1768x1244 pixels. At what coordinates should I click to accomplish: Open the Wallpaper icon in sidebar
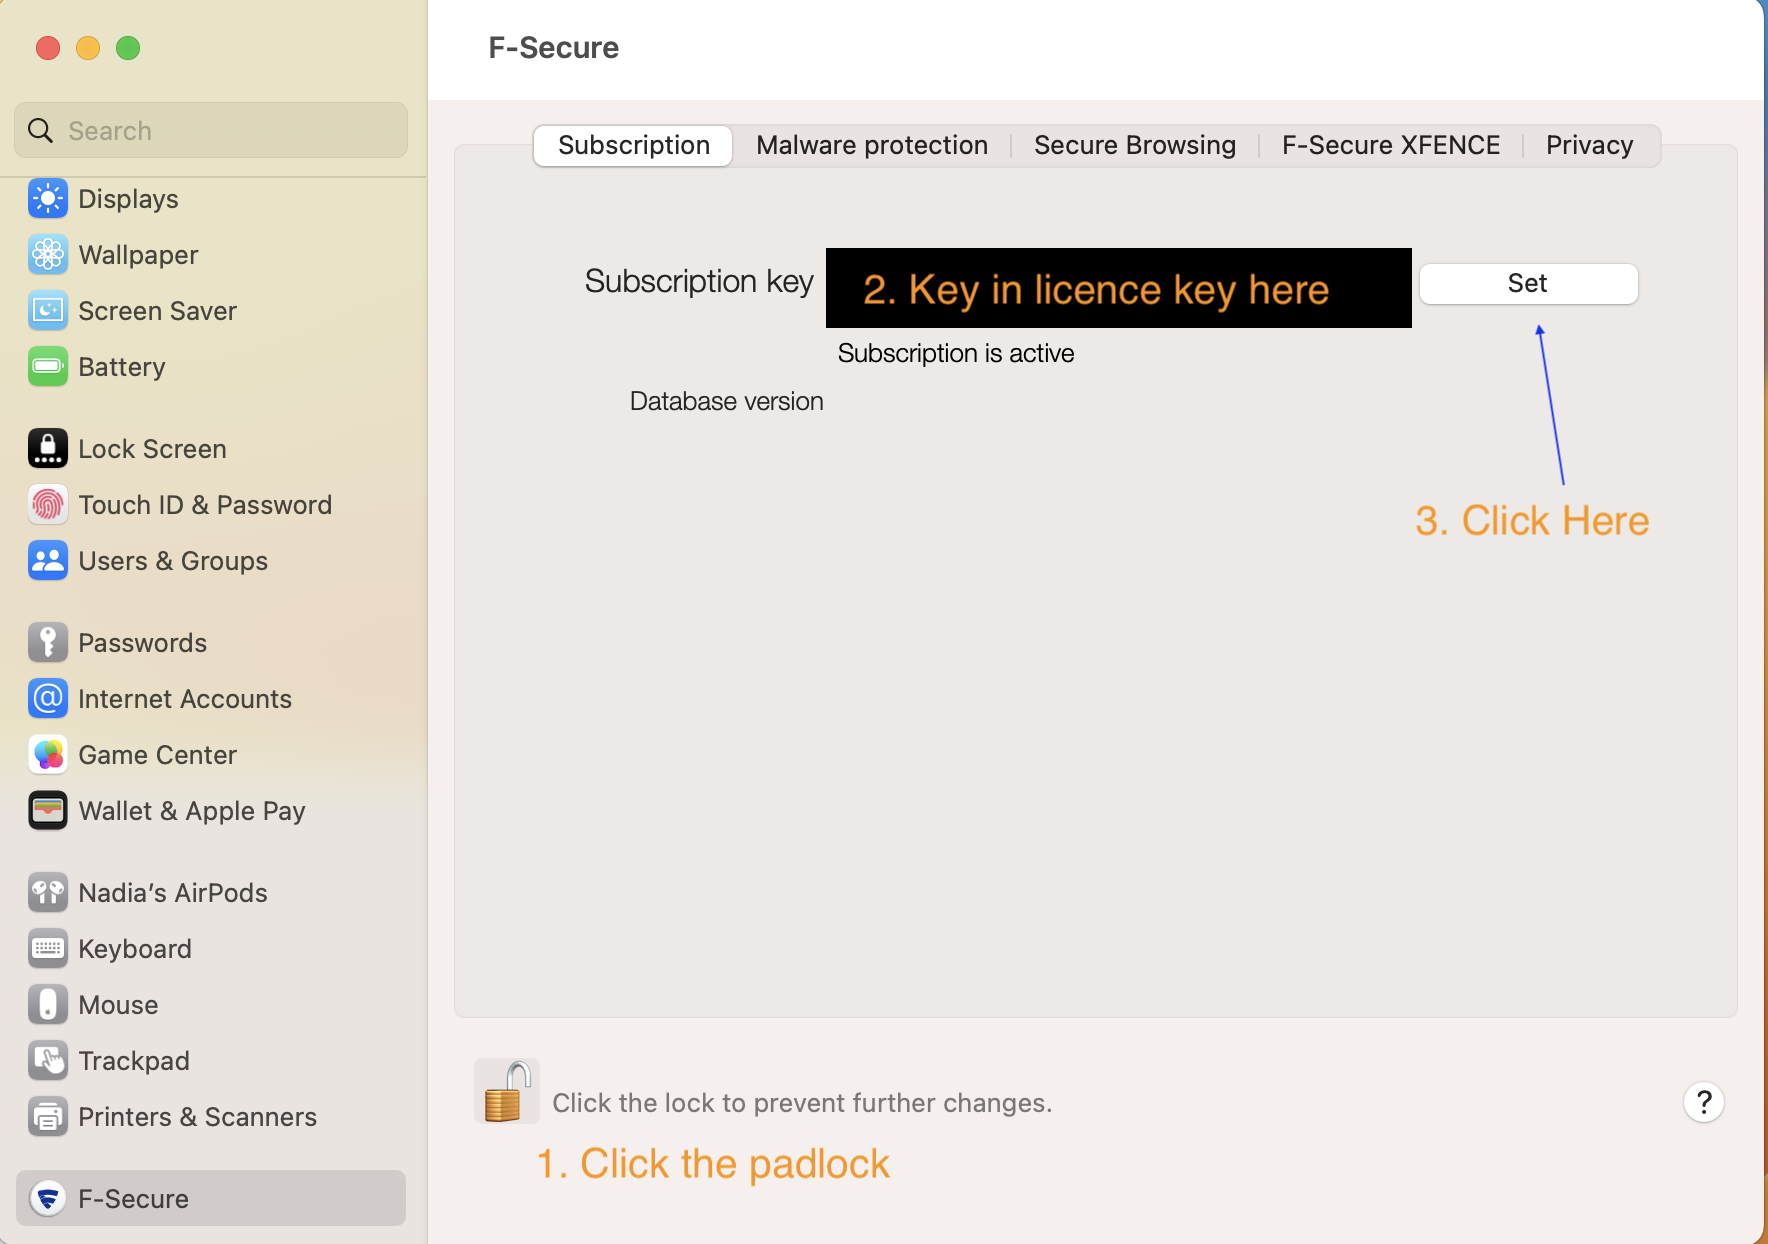[48, 255]
